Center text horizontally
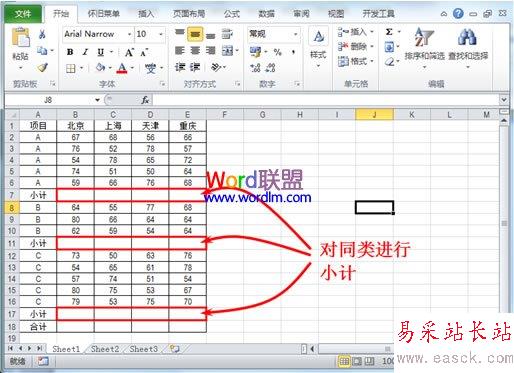The height and width of the screenshot is (373, 514). pos(195,51)
